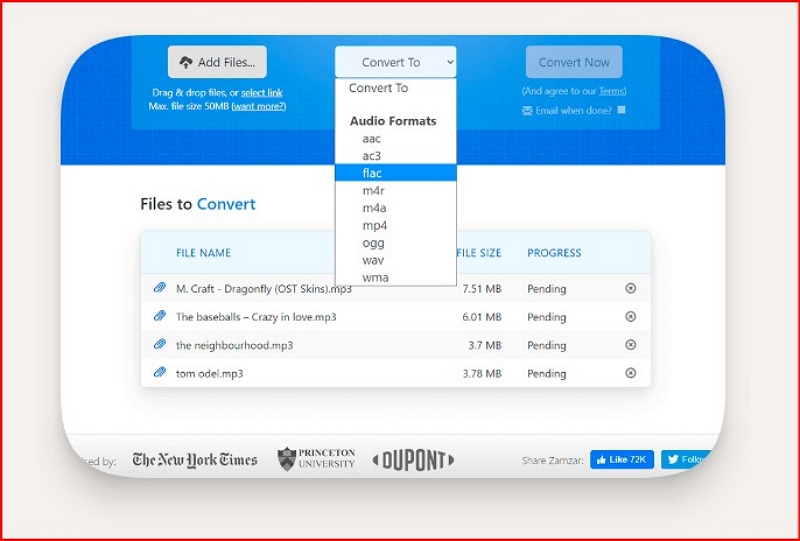This screenshot has height=541, width=800.
Task: Remove the neighbourhood.mp3 file
Action: [x=631, y=345]
